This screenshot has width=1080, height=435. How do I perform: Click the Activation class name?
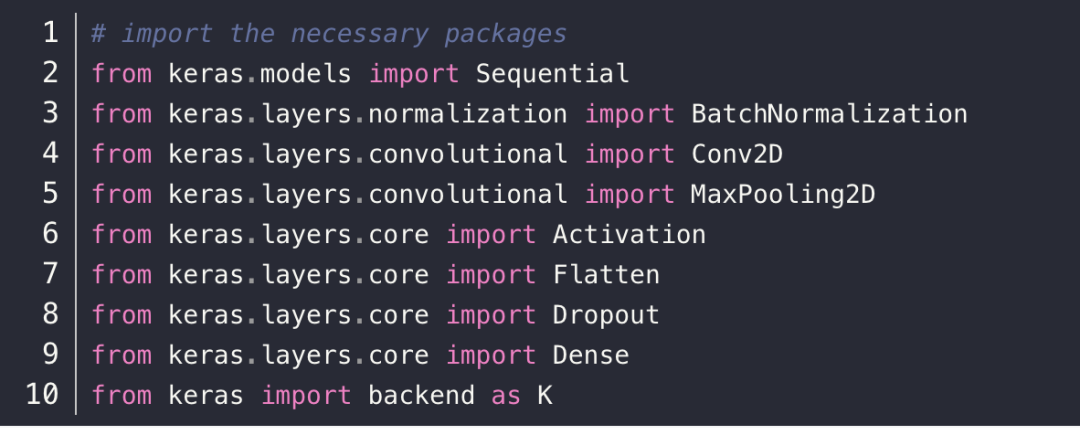click(629, 234)
